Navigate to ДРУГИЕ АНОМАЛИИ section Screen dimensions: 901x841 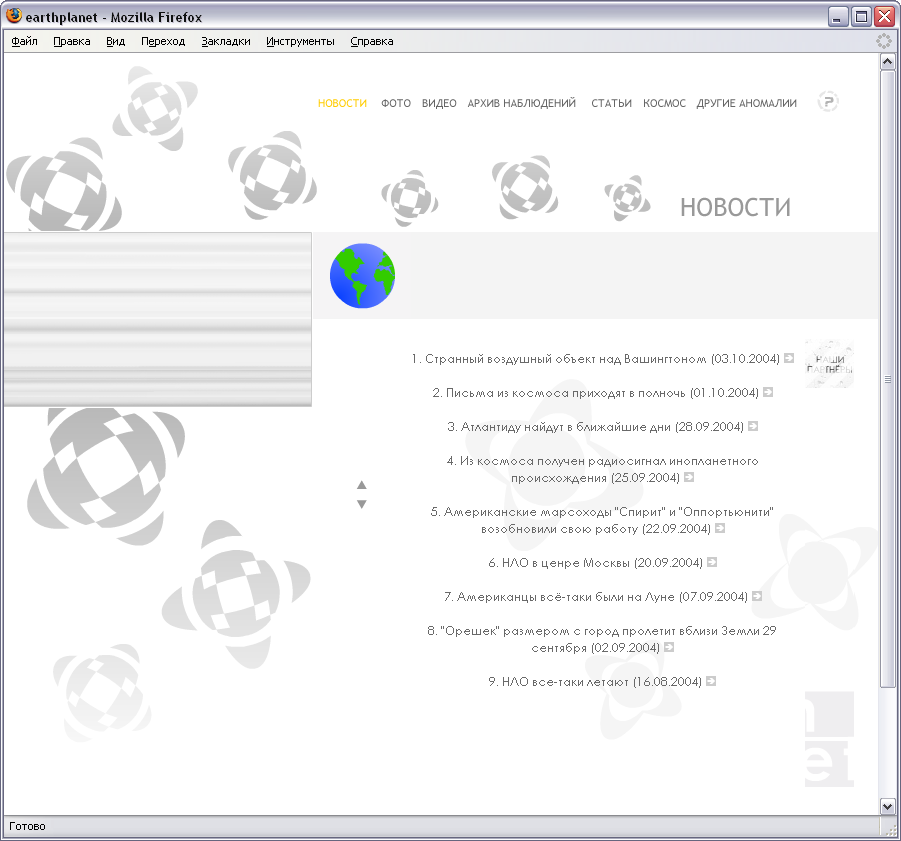(x=746, y=103)
